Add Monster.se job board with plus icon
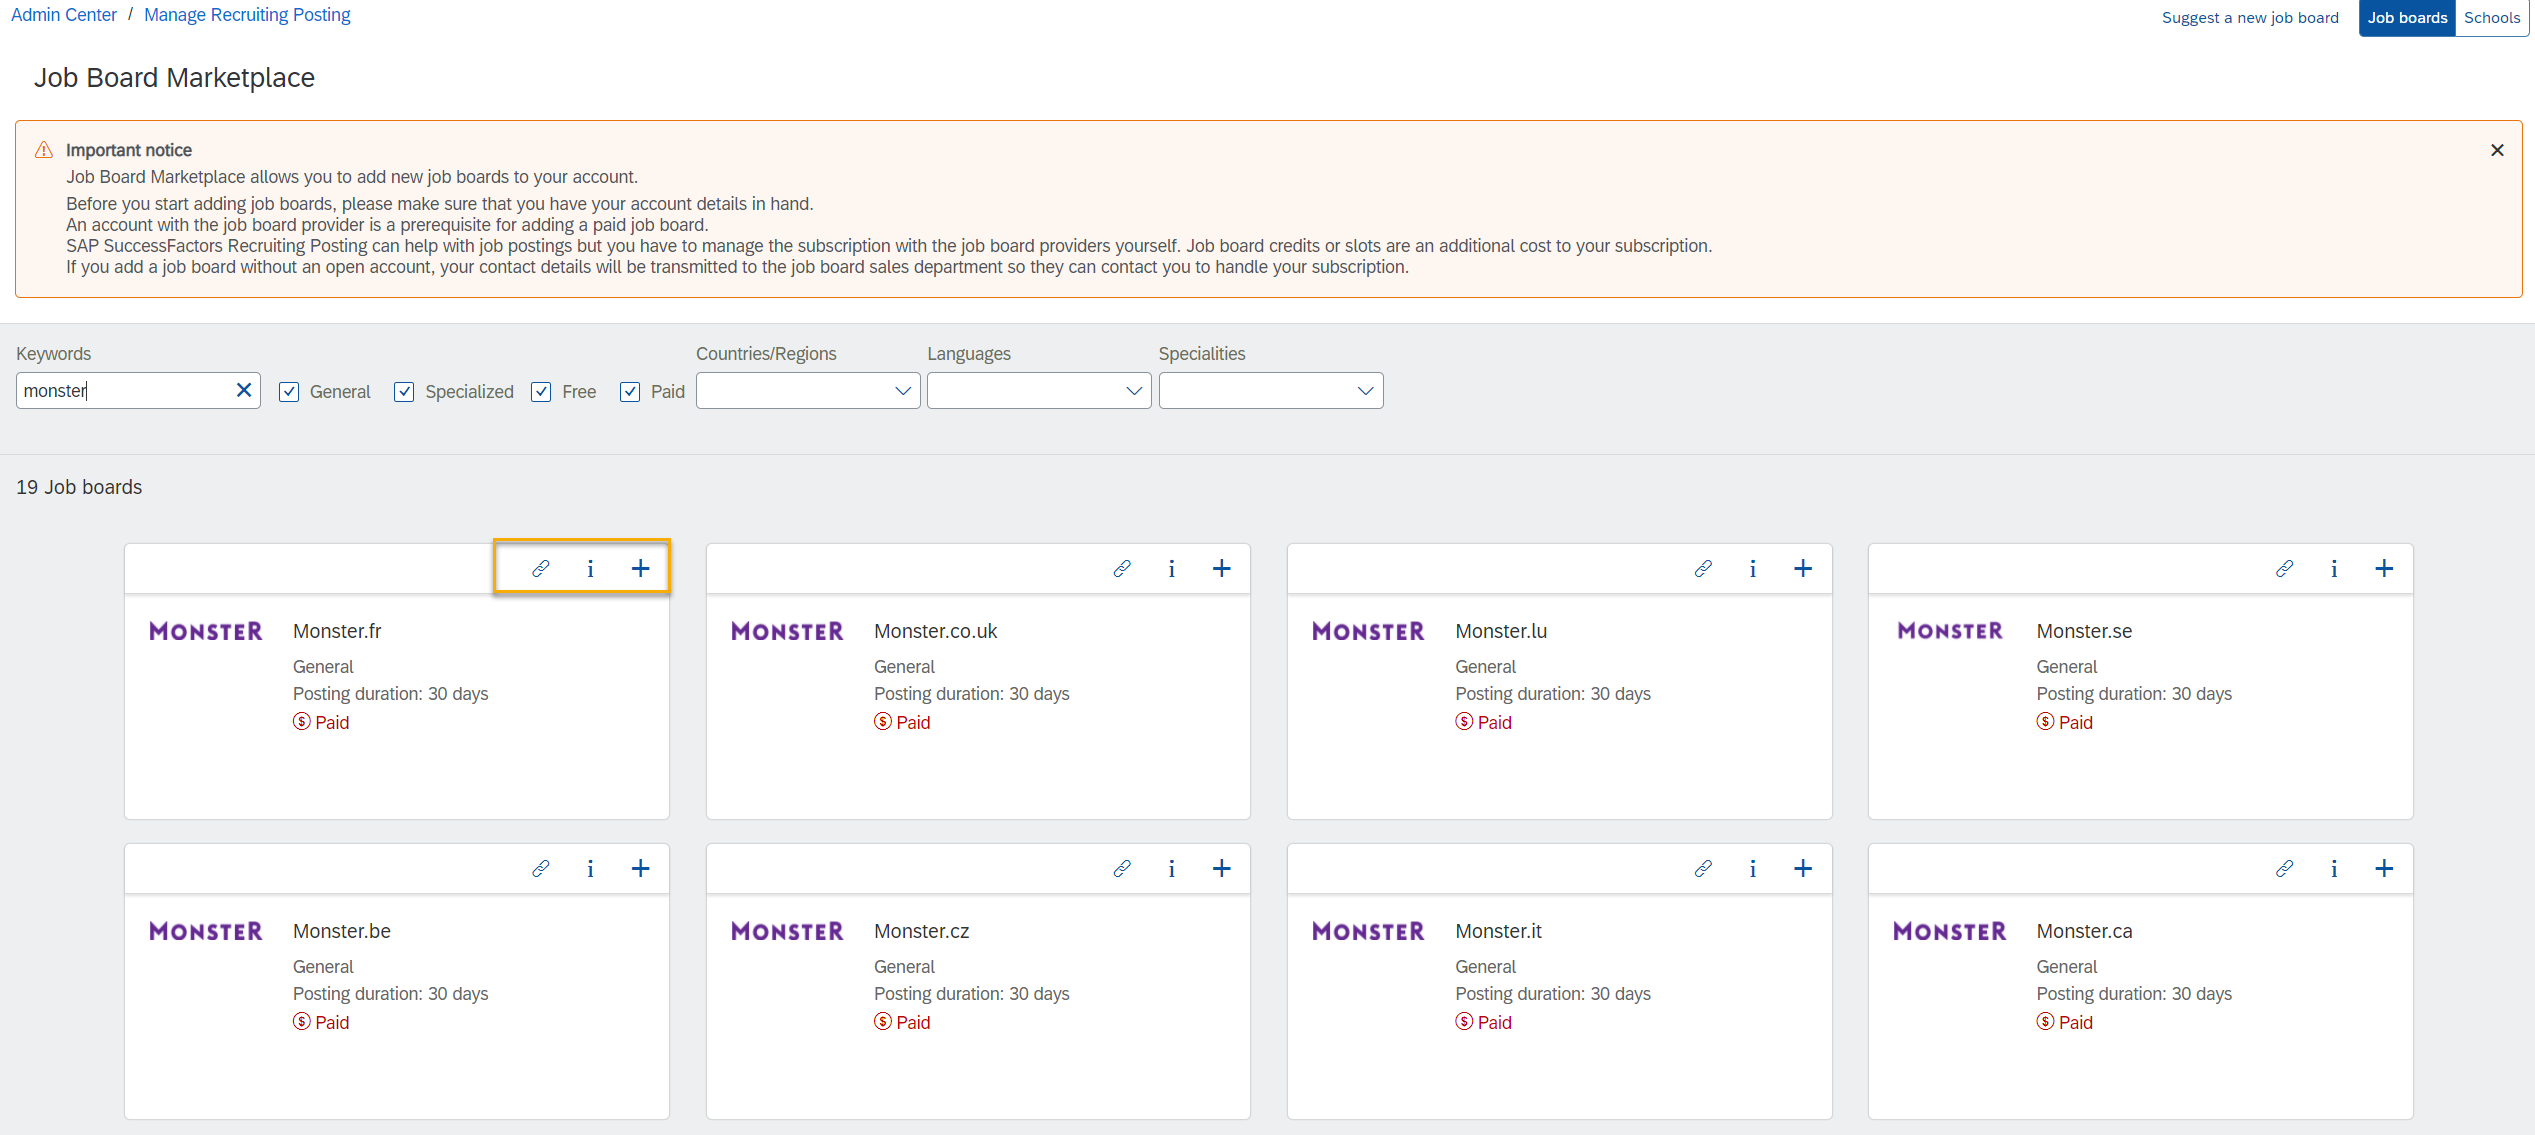Screen dimensions: 2535x1135 tap(2385, 568)
